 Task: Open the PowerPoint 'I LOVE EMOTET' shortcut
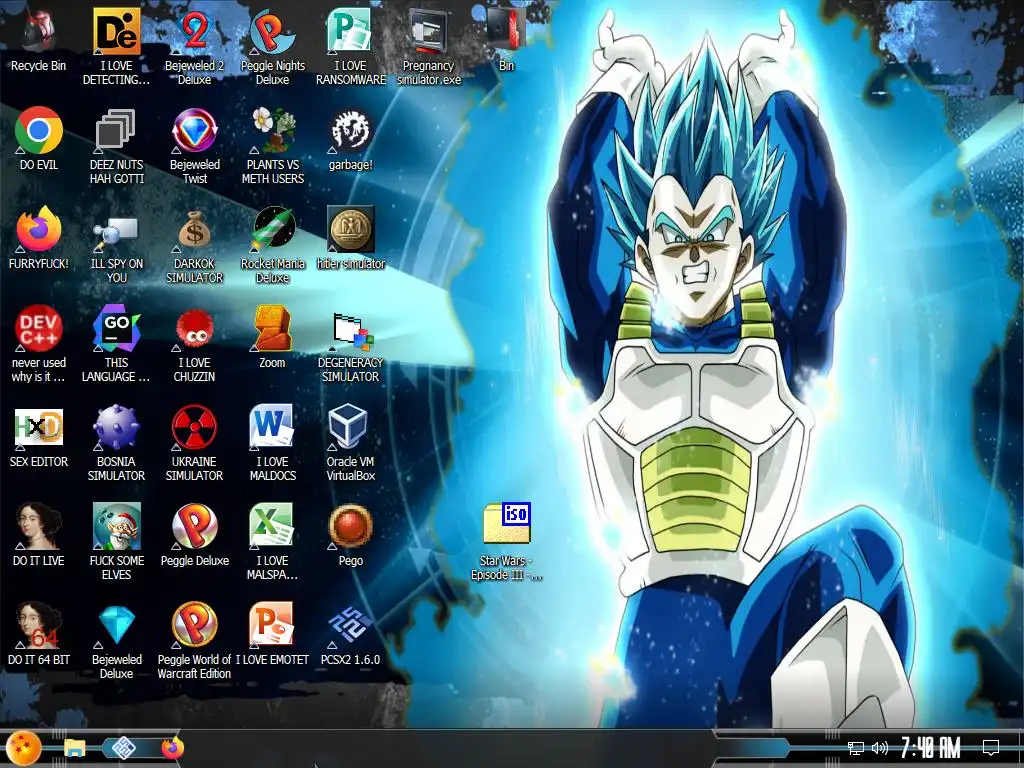[x=272, y=626]
